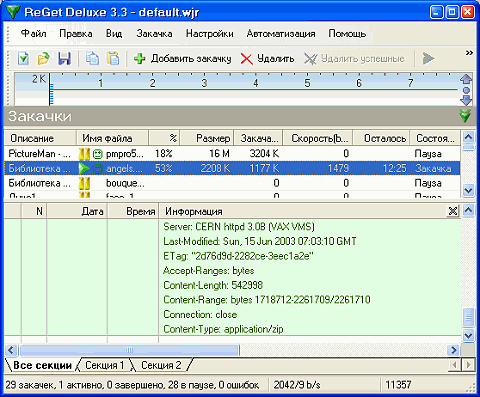Open the Вид menu

[x=114, y=34]
